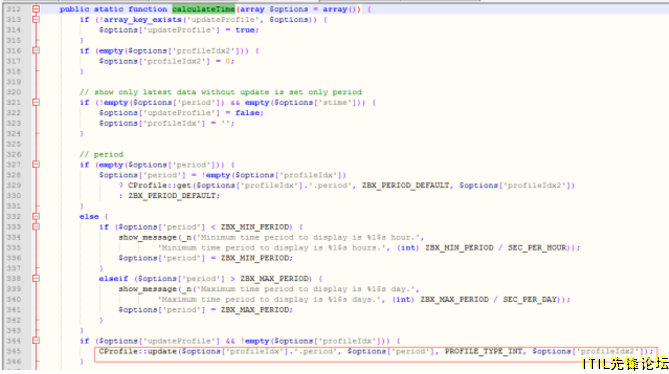Image resolution: width=669 pixels, height=374 pixels.
Task: Collapse the fold marker at line 333
Action: click(36, 227)
